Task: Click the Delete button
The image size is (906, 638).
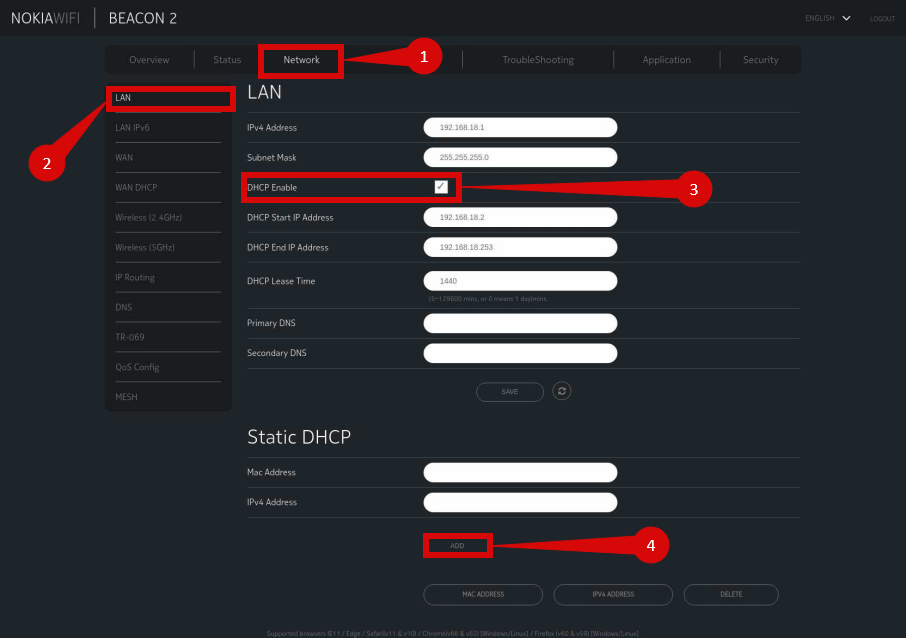Action: (x=731, y=595)
